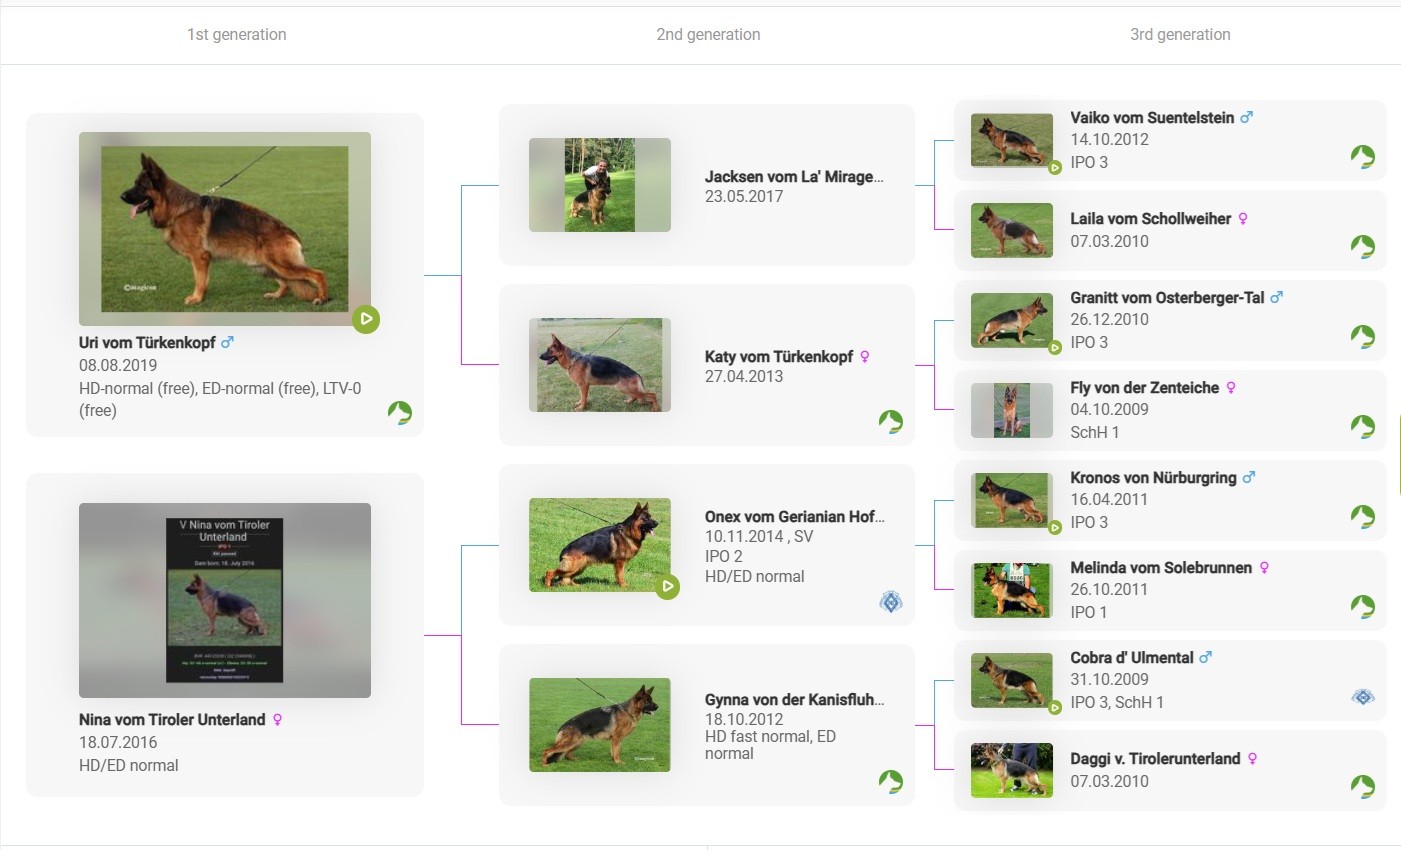Click Daggi v. Tirolerunterland thumbnail image
1401x867 pixels.
click(1011, 770)
